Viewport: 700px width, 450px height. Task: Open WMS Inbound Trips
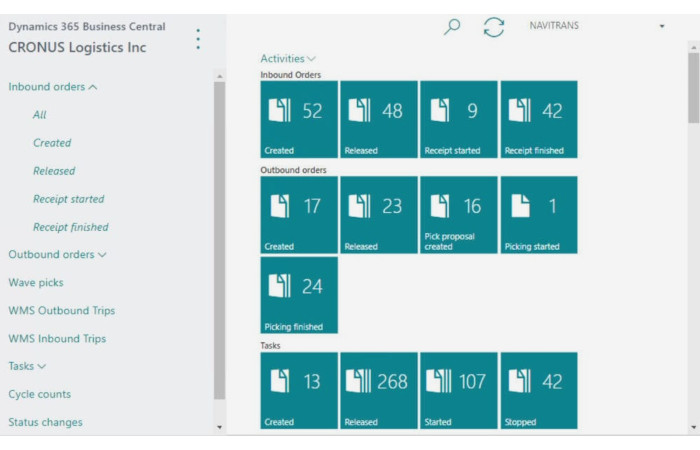coord(57,339)
